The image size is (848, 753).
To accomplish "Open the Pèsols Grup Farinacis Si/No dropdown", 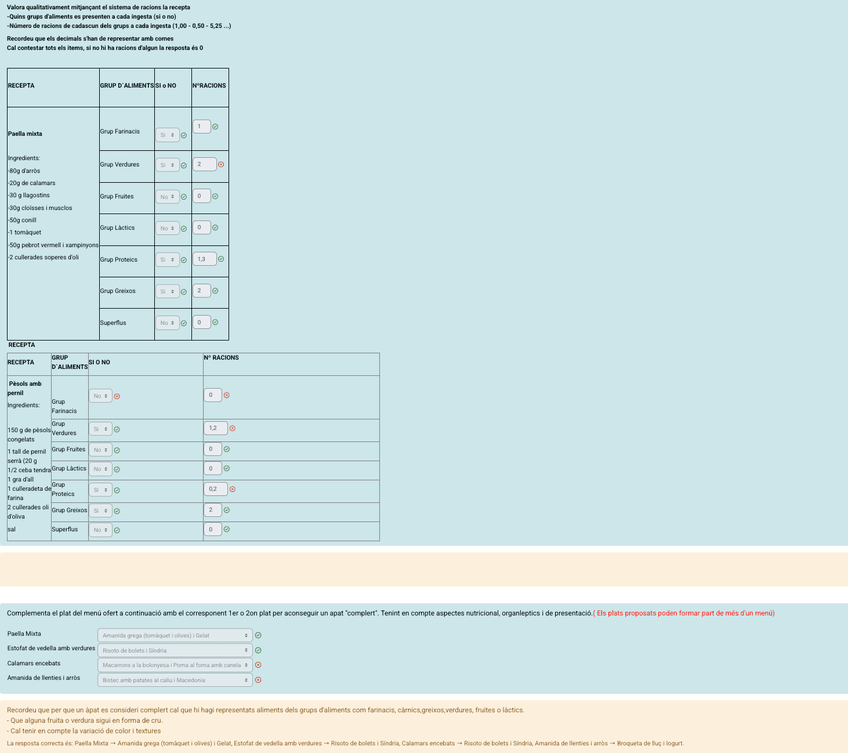I will [x=101, y=396].
